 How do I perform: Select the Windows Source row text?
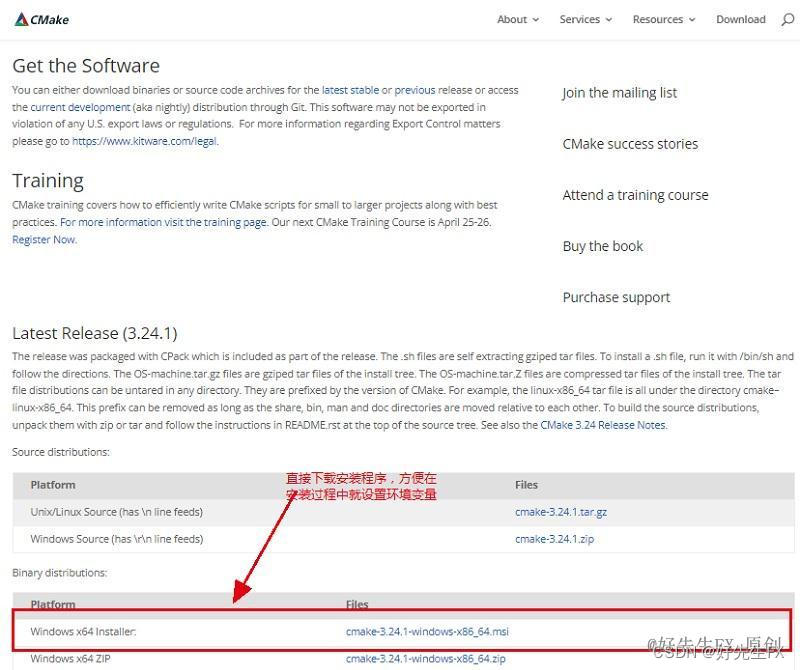[x=116, y=539]
